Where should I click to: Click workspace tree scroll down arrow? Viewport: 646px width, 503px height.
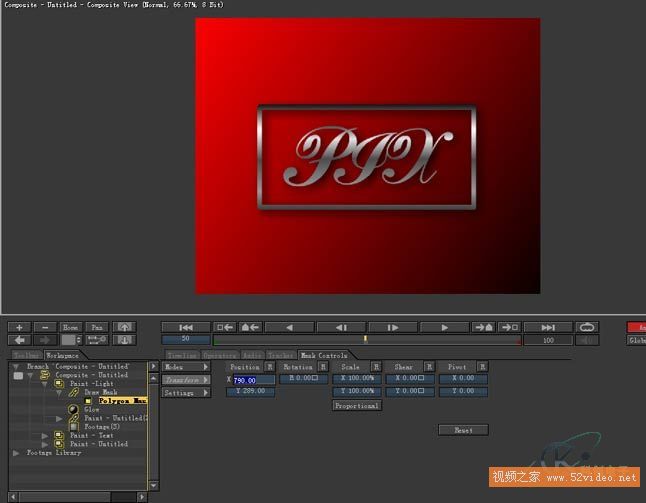tap(153, 486)
